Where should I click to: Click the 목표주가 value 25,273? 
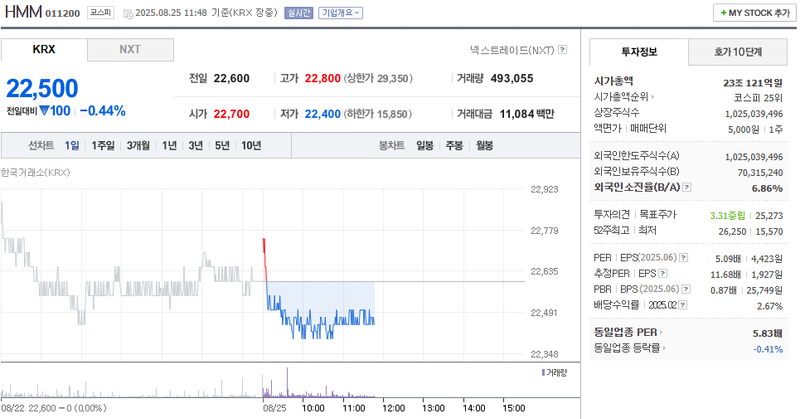coord(769,215)
